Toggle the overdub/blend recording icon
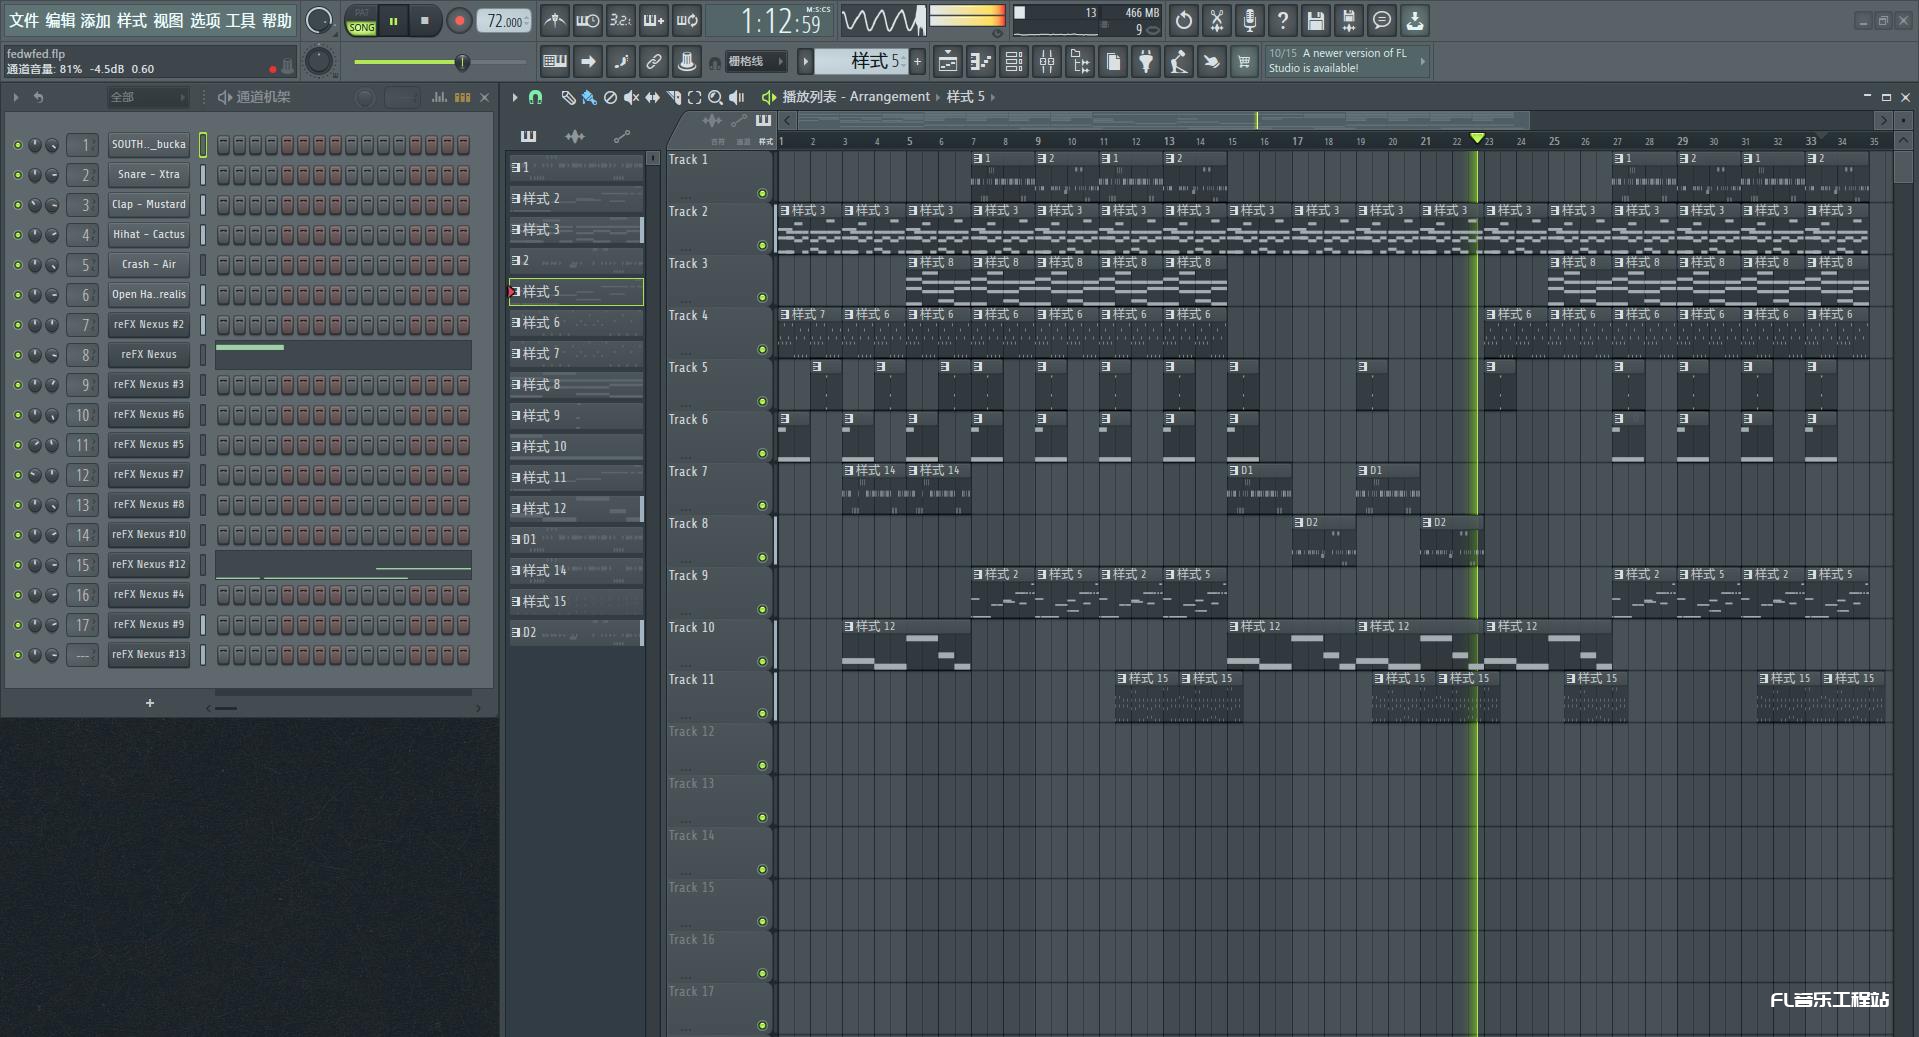 coord(653,20)
